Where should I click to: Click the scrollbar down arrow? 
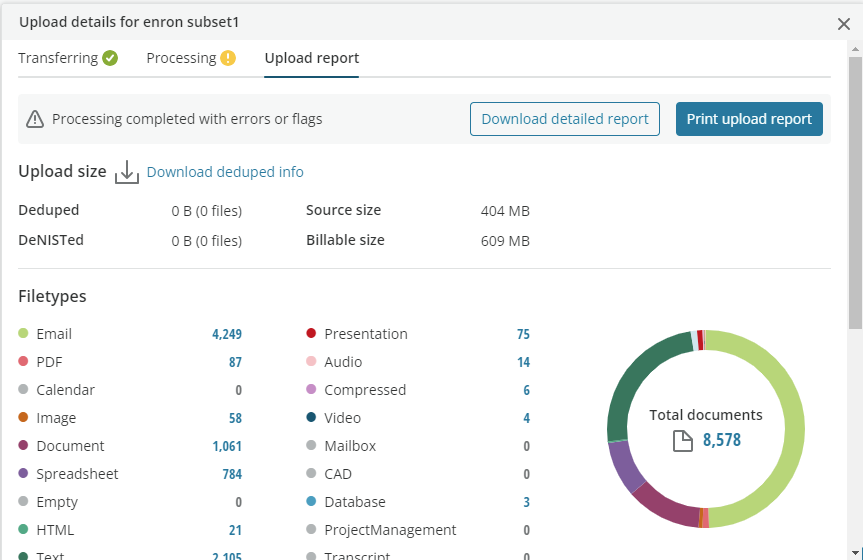tap(855, 553)
